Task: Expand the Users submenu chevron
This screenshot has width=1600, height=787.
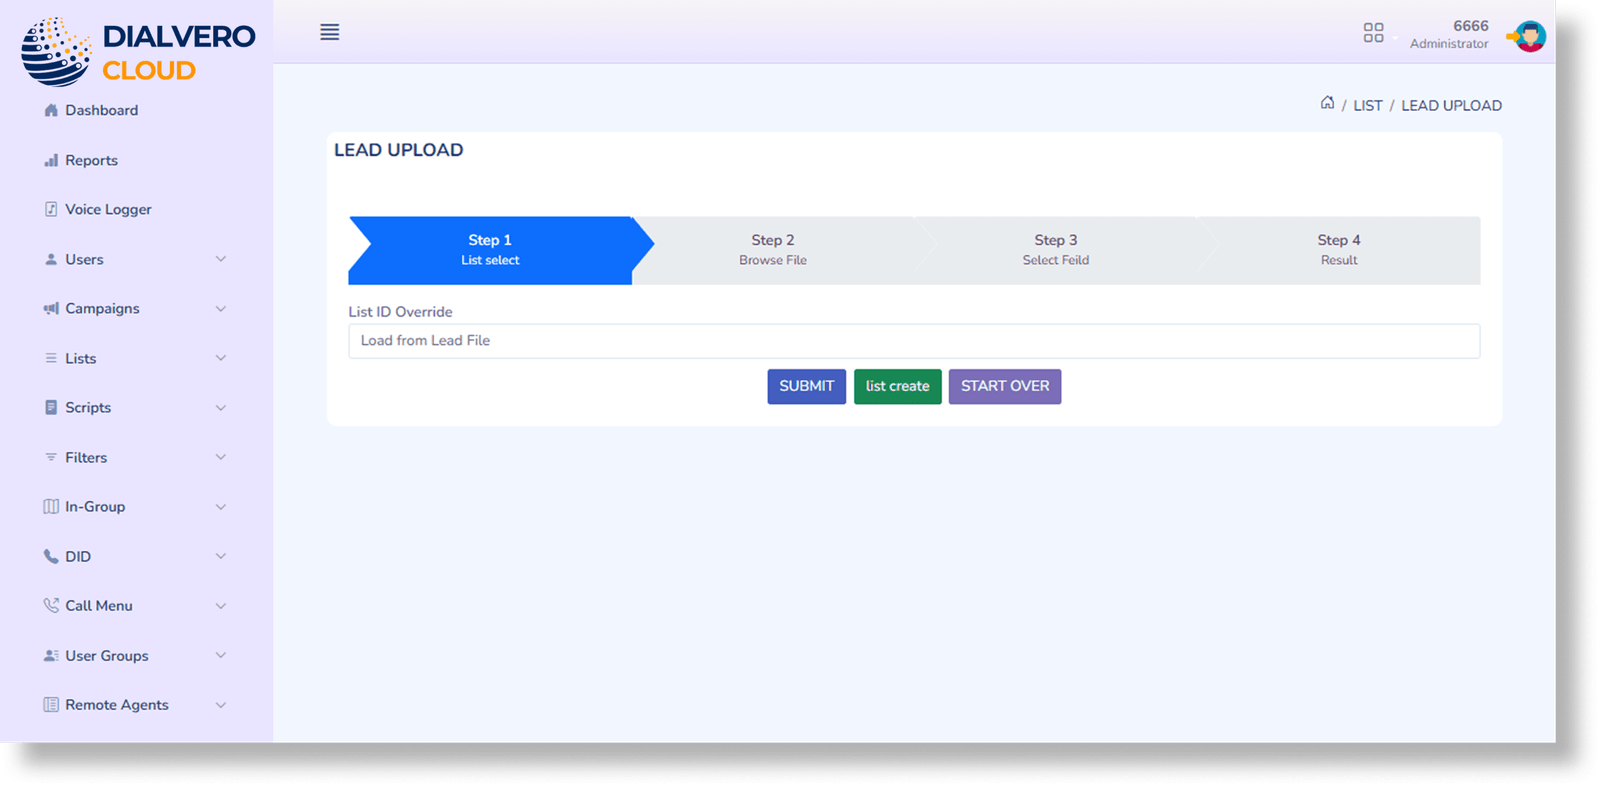Action: click(x=221, y=259)
